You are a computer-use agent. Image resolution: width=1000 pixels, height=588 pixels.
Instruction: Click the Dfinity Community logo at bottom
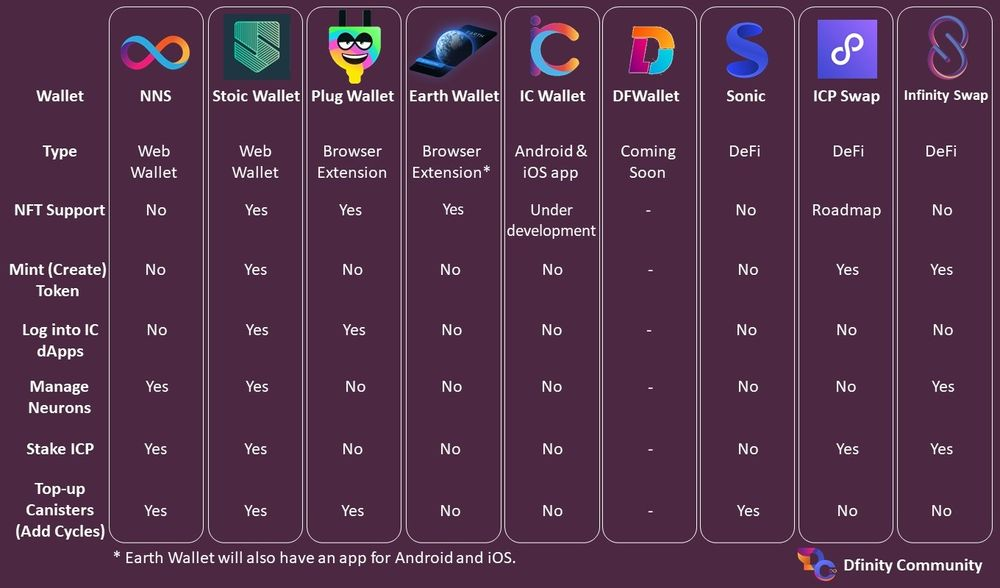click(x=816, y=564)
